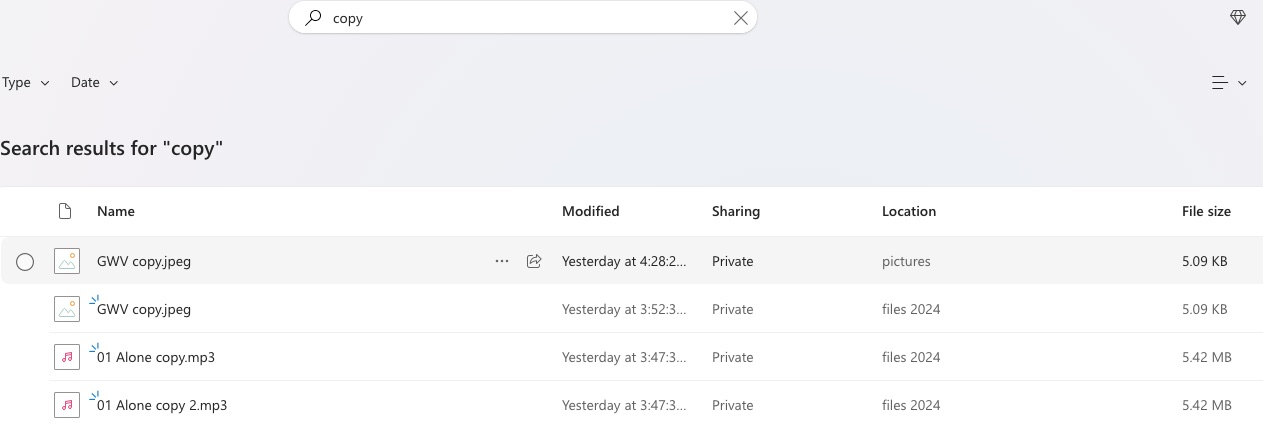Image resolution: width=1263 pixels, height=427 pixels.
Task: Click the file type column header icon
Action: click(66, 211)
